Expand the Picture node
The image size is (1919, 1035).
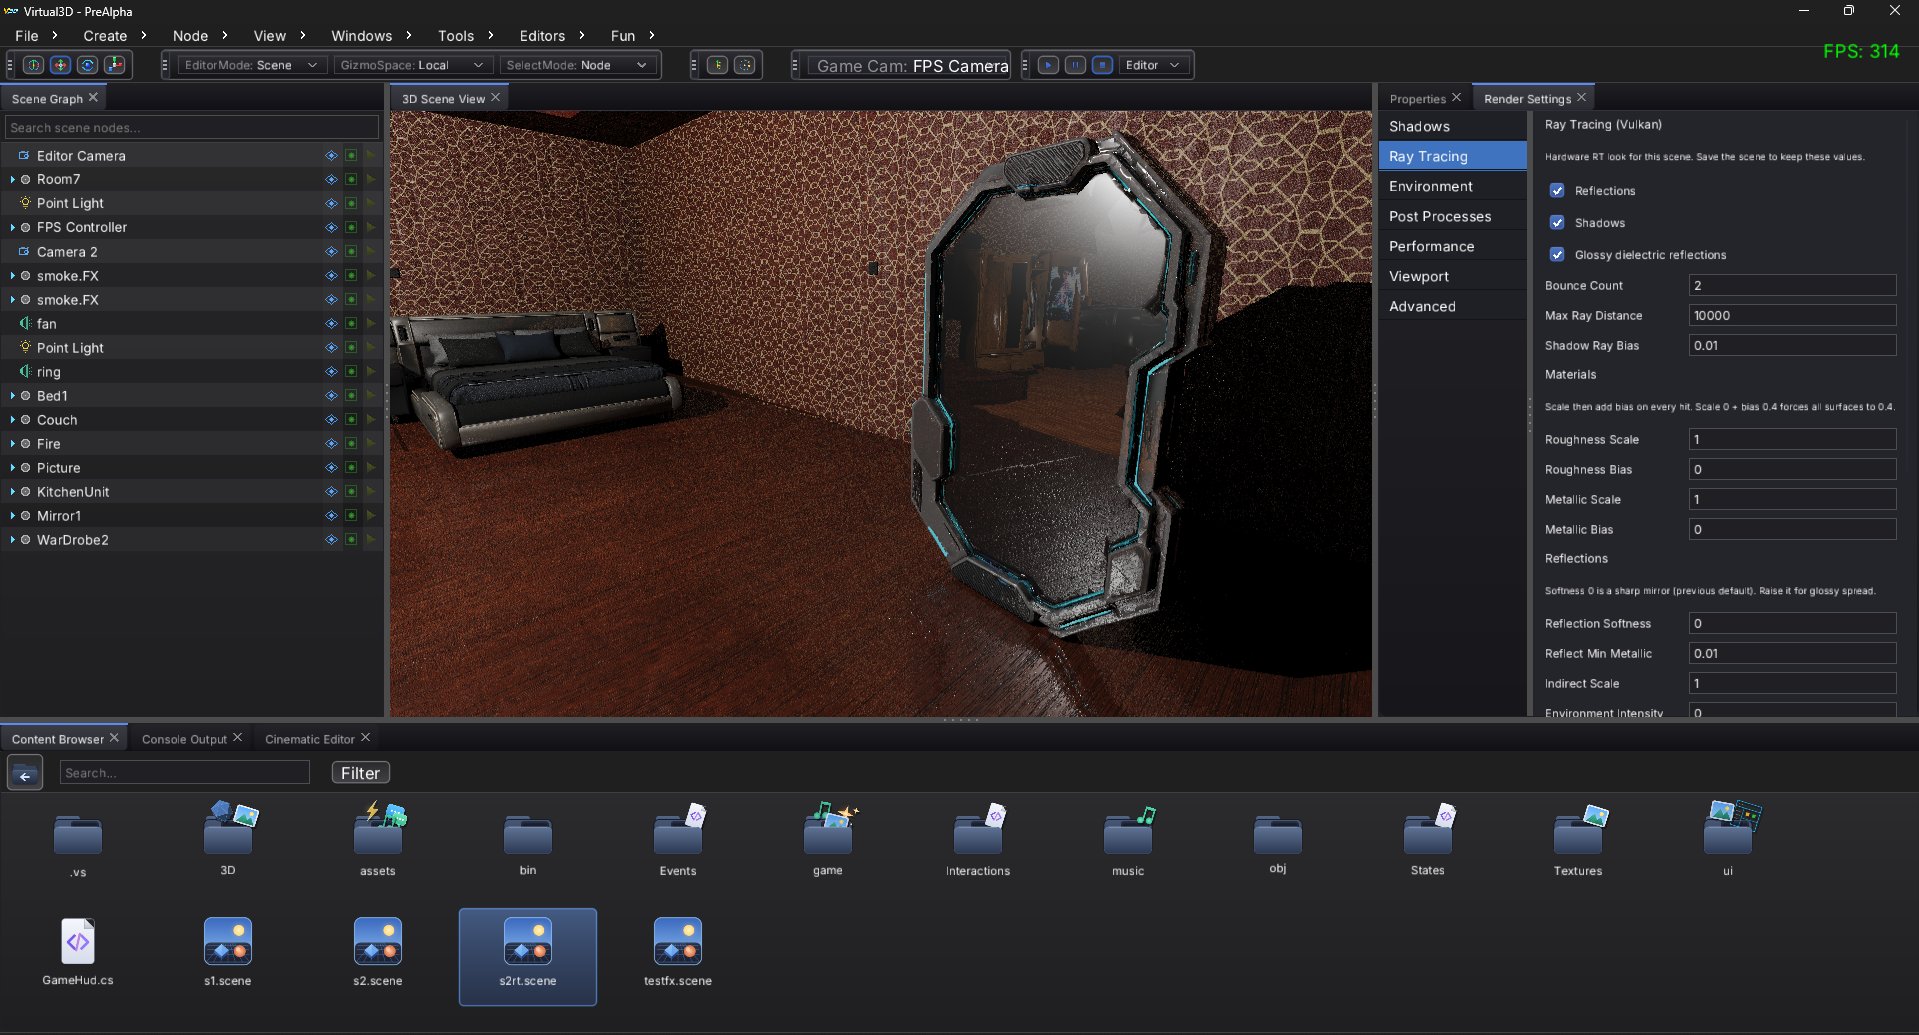point(12,468)
